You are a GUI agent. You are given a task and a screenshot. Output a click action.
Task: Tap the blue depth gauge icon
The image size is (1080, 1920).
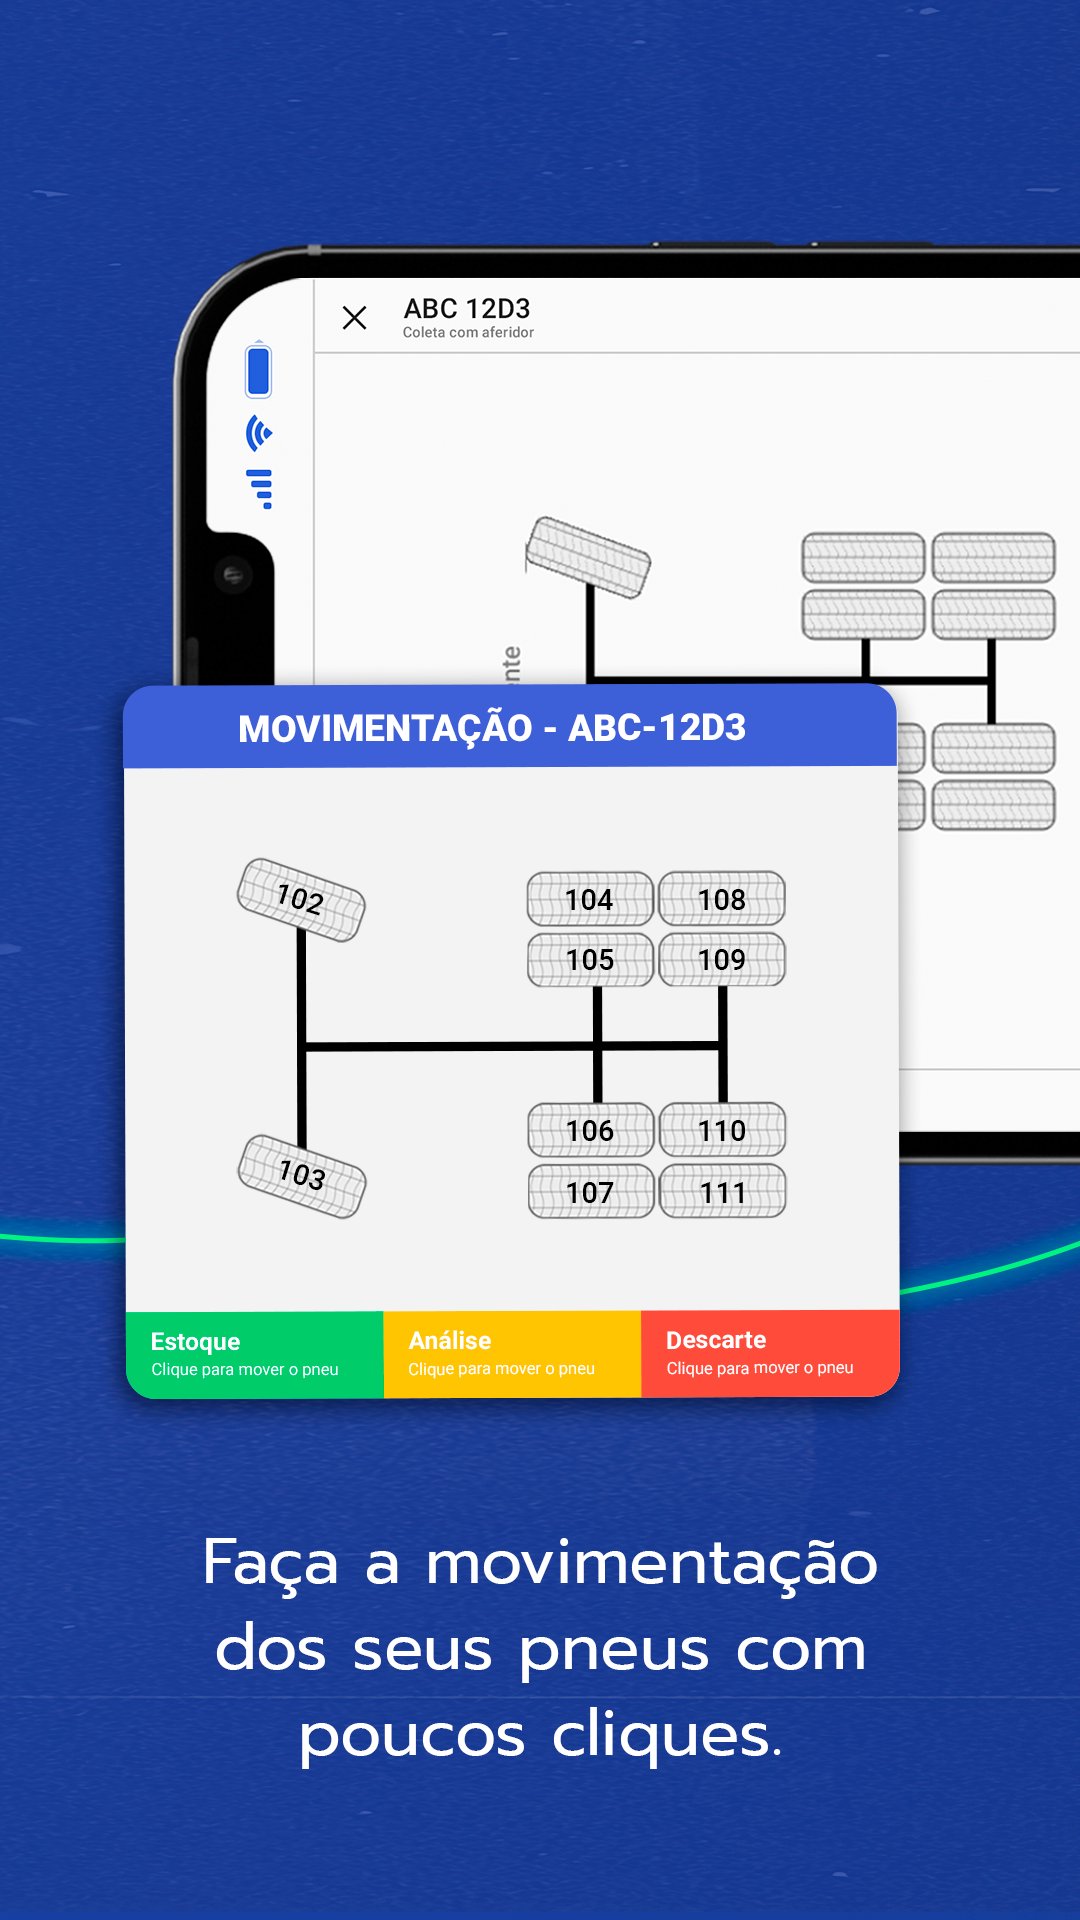click(x=260, y=488)
